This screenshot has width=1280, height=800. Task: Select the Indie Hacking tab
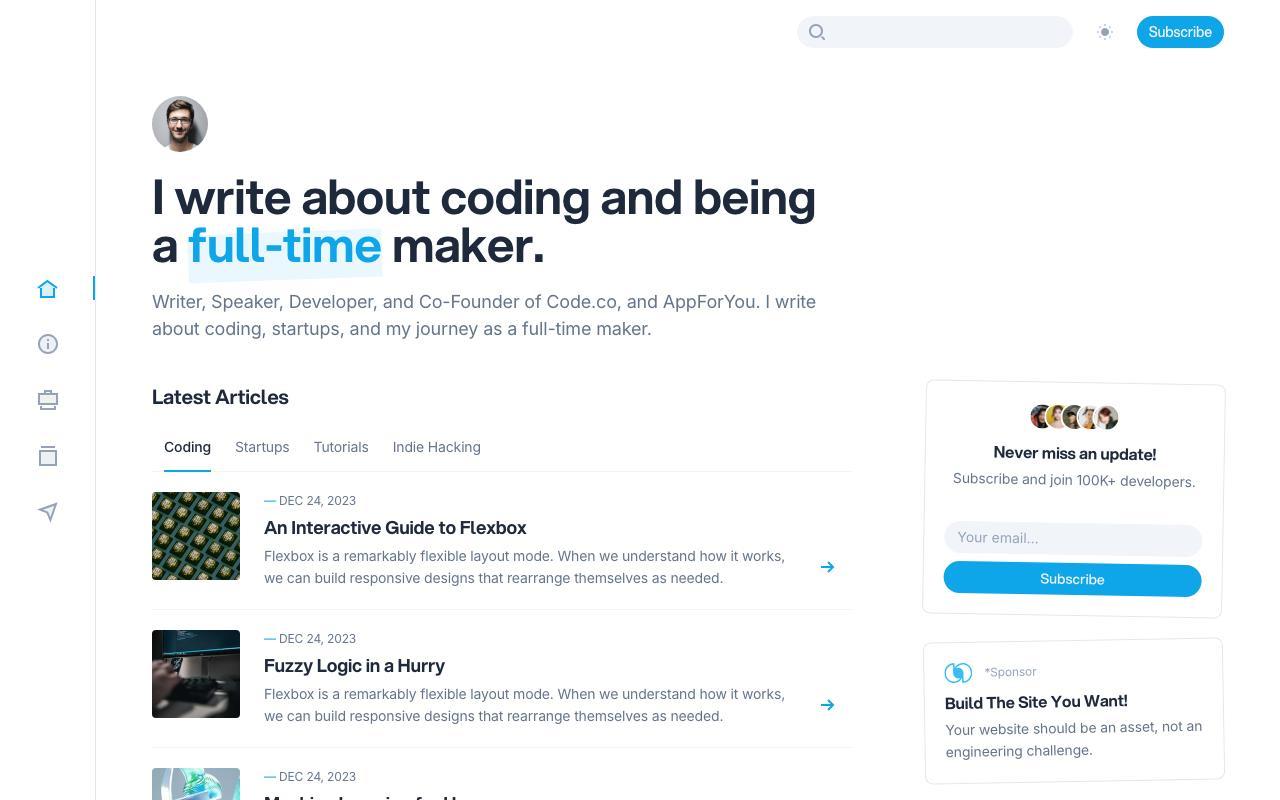[x=437, y=447]
